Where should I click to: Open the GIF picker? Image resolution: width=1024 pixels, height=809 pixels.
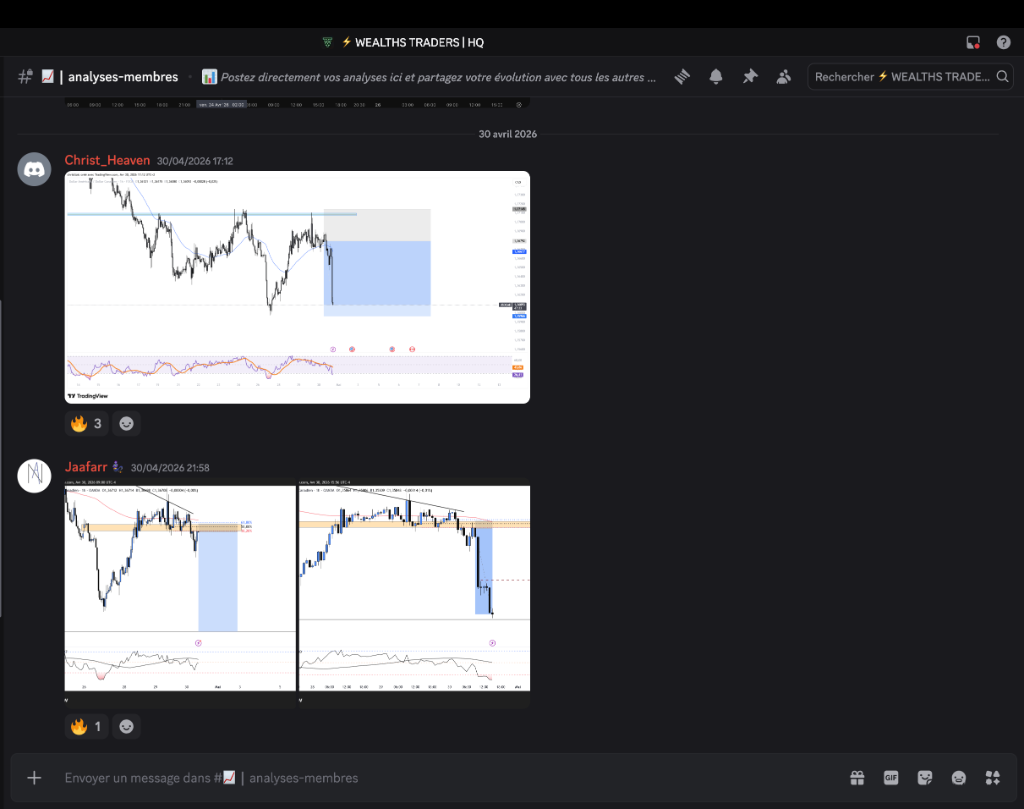(891, 778)
